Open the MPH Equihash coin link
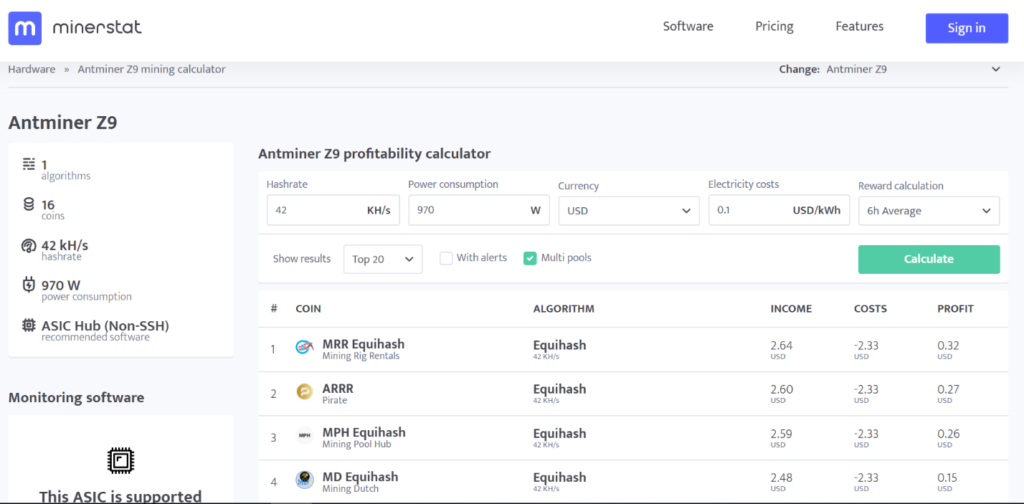The height and width of the screenshot is (504, 1024). (364, 432)
